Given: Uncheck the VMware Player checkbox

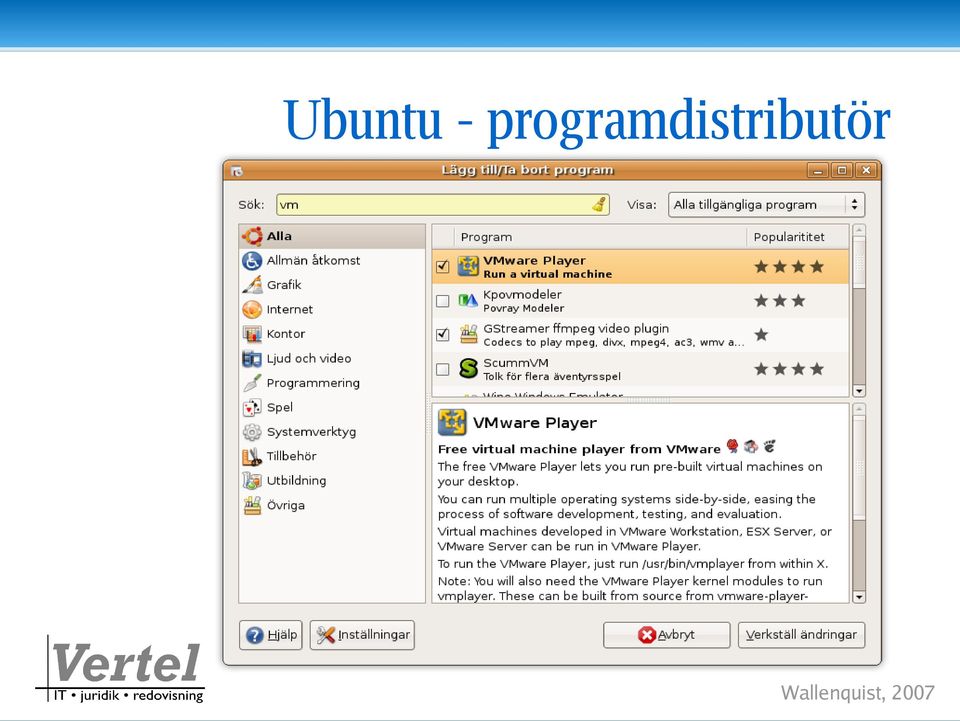Looking at the screenshot, I should [x=443, y=267].
